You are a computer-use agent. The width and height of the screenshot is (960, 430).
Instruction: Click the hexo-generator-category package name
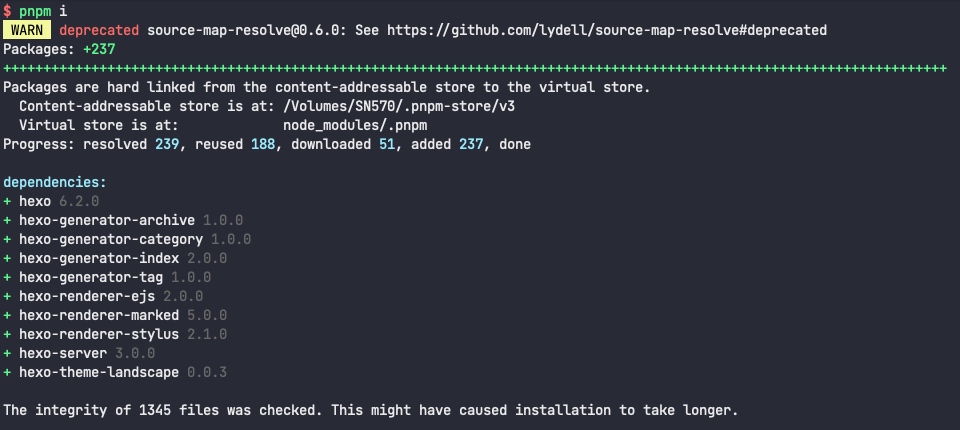point(110,239)
